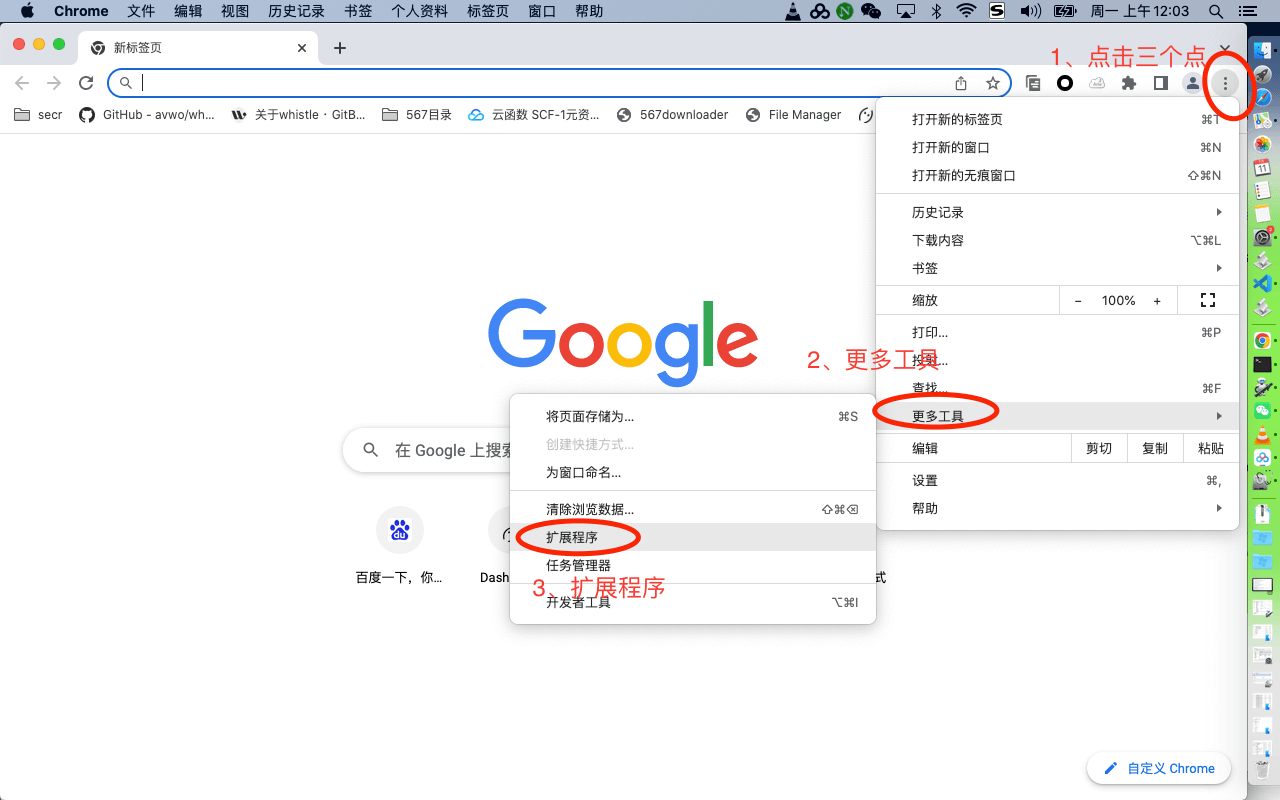This screenshot has height=800, width=1280.
Task: Click the address bar input field
Action: click(540, 83)
